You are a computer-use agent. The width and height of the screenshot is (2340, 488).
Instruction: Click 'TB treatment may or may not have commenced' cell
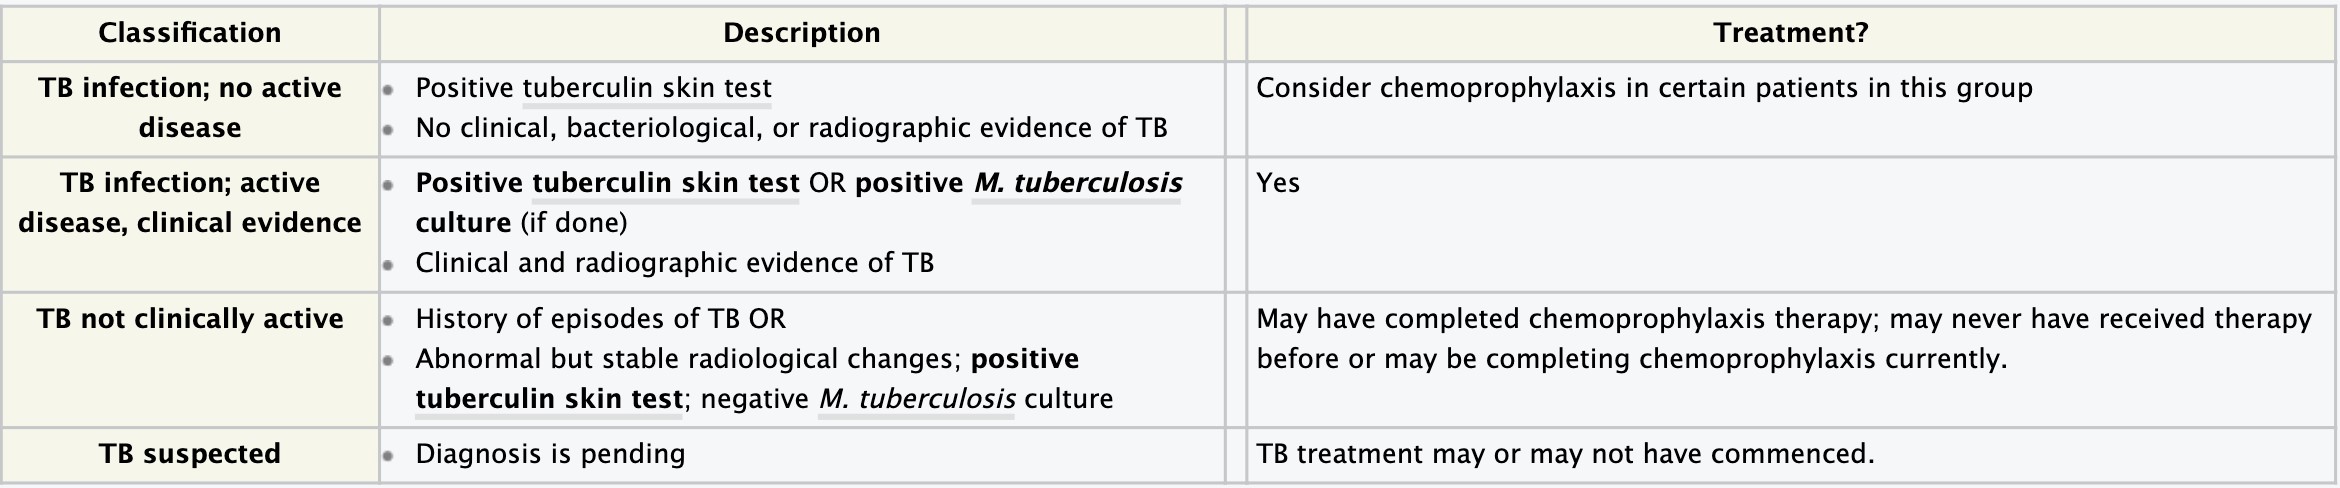tap(1565, 454)
